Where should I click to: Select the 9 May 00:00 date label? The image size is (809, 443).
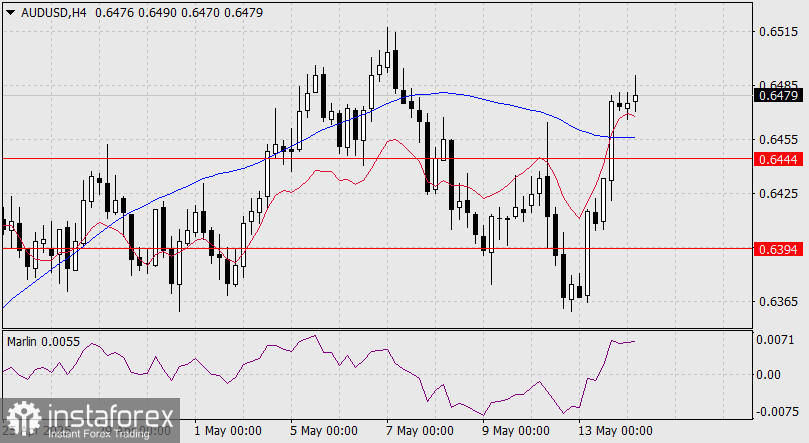point(515,431)
